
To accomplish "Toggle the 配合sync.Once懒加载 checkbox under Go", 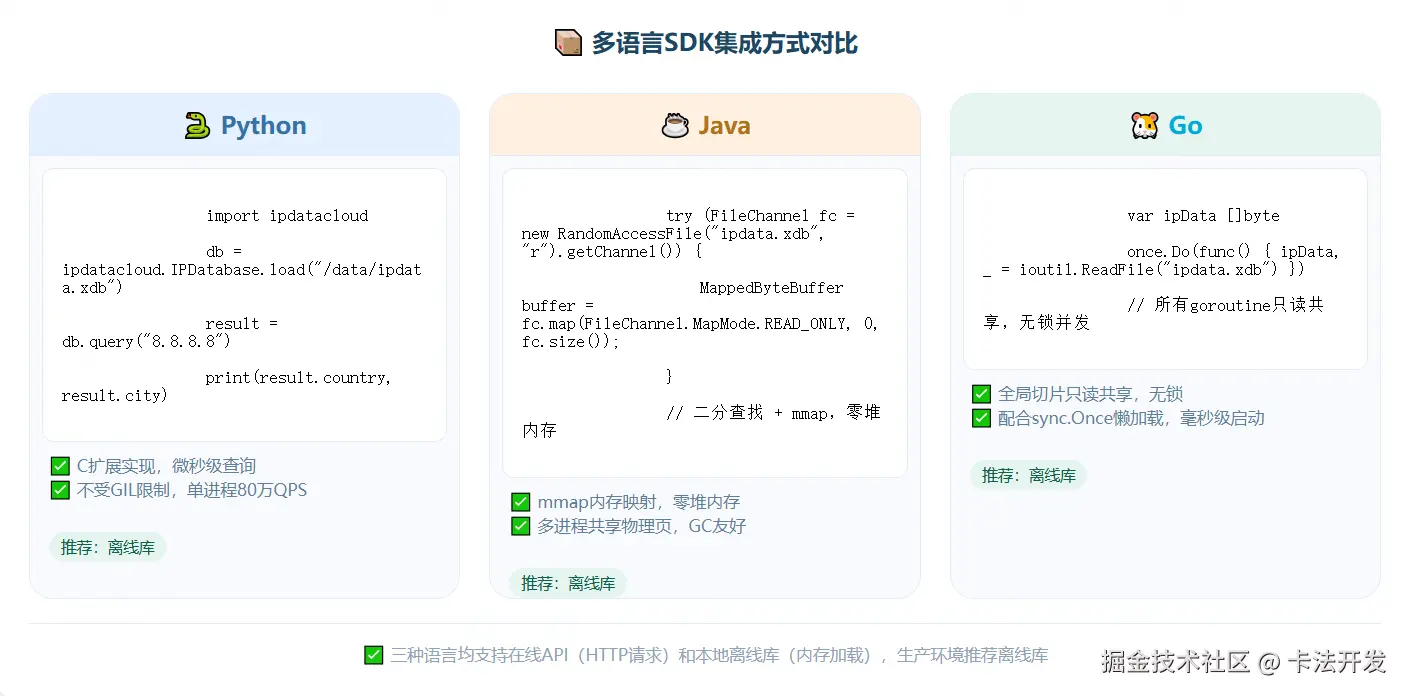I will (980, 418).
